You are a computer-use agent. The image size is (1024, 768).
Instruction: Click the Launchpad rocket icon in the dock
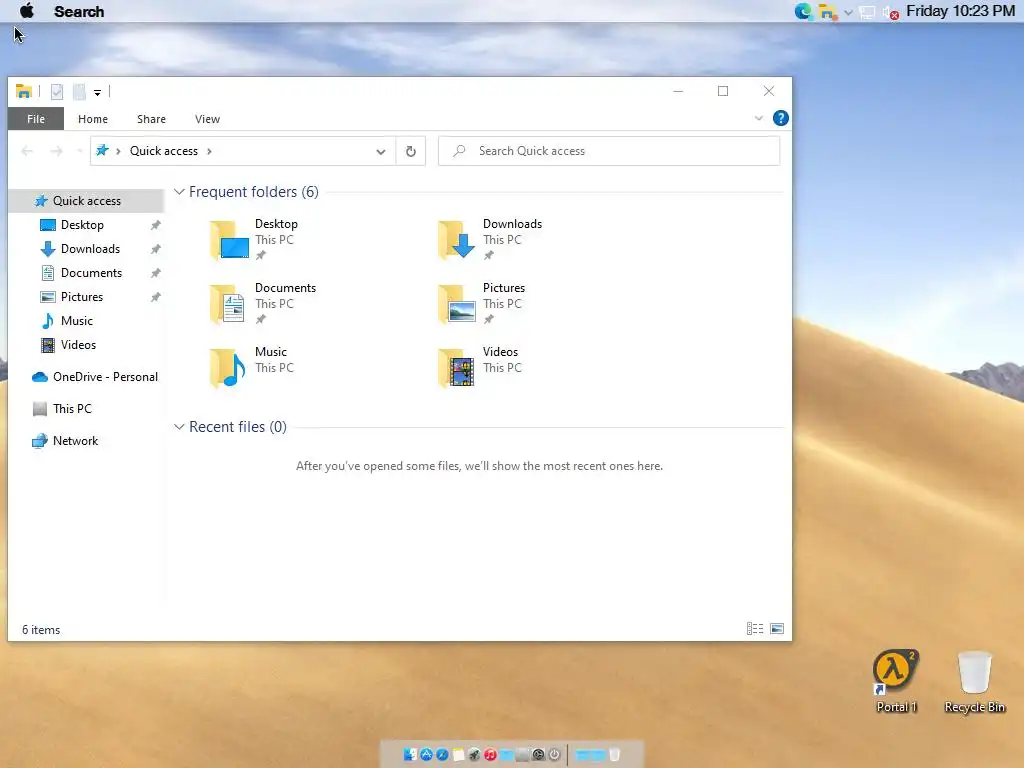click(474, 755)
